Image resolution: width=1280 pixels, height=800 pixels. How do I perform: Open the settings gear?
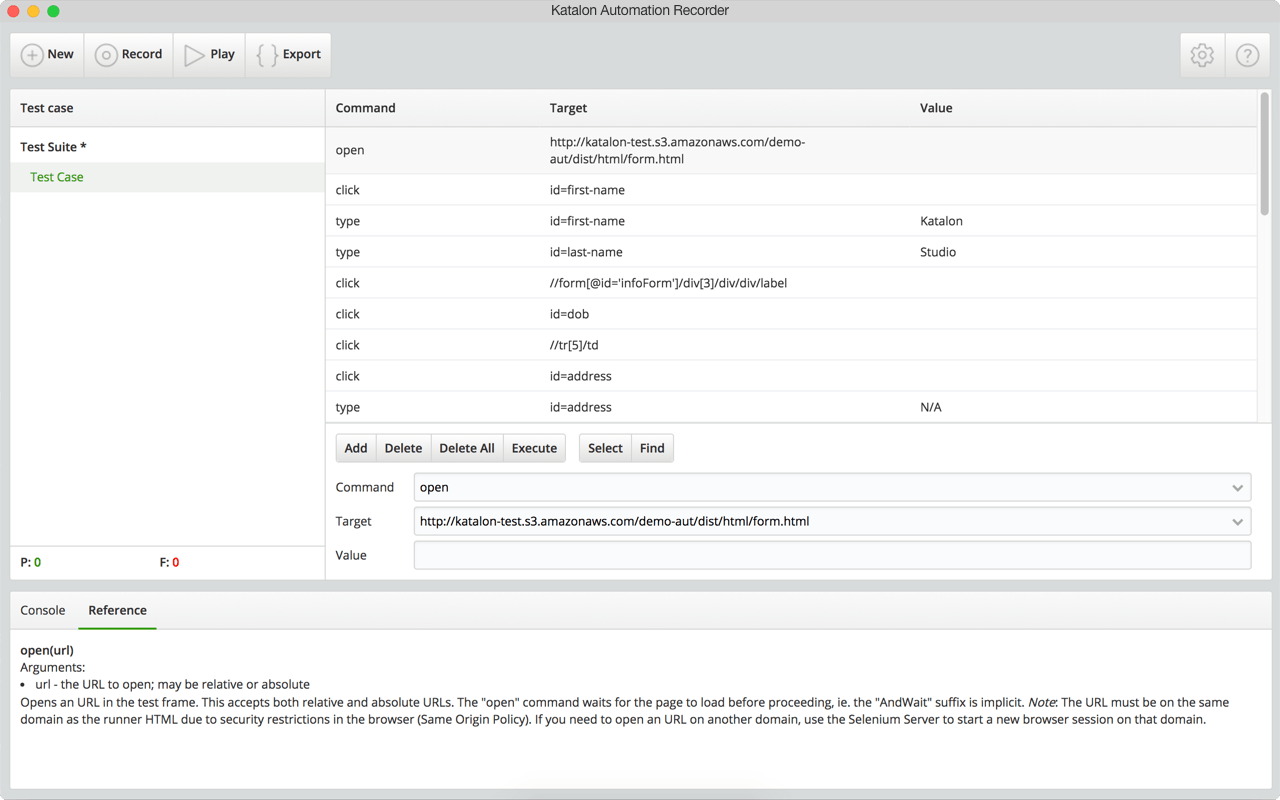[x=1202, y=55]
